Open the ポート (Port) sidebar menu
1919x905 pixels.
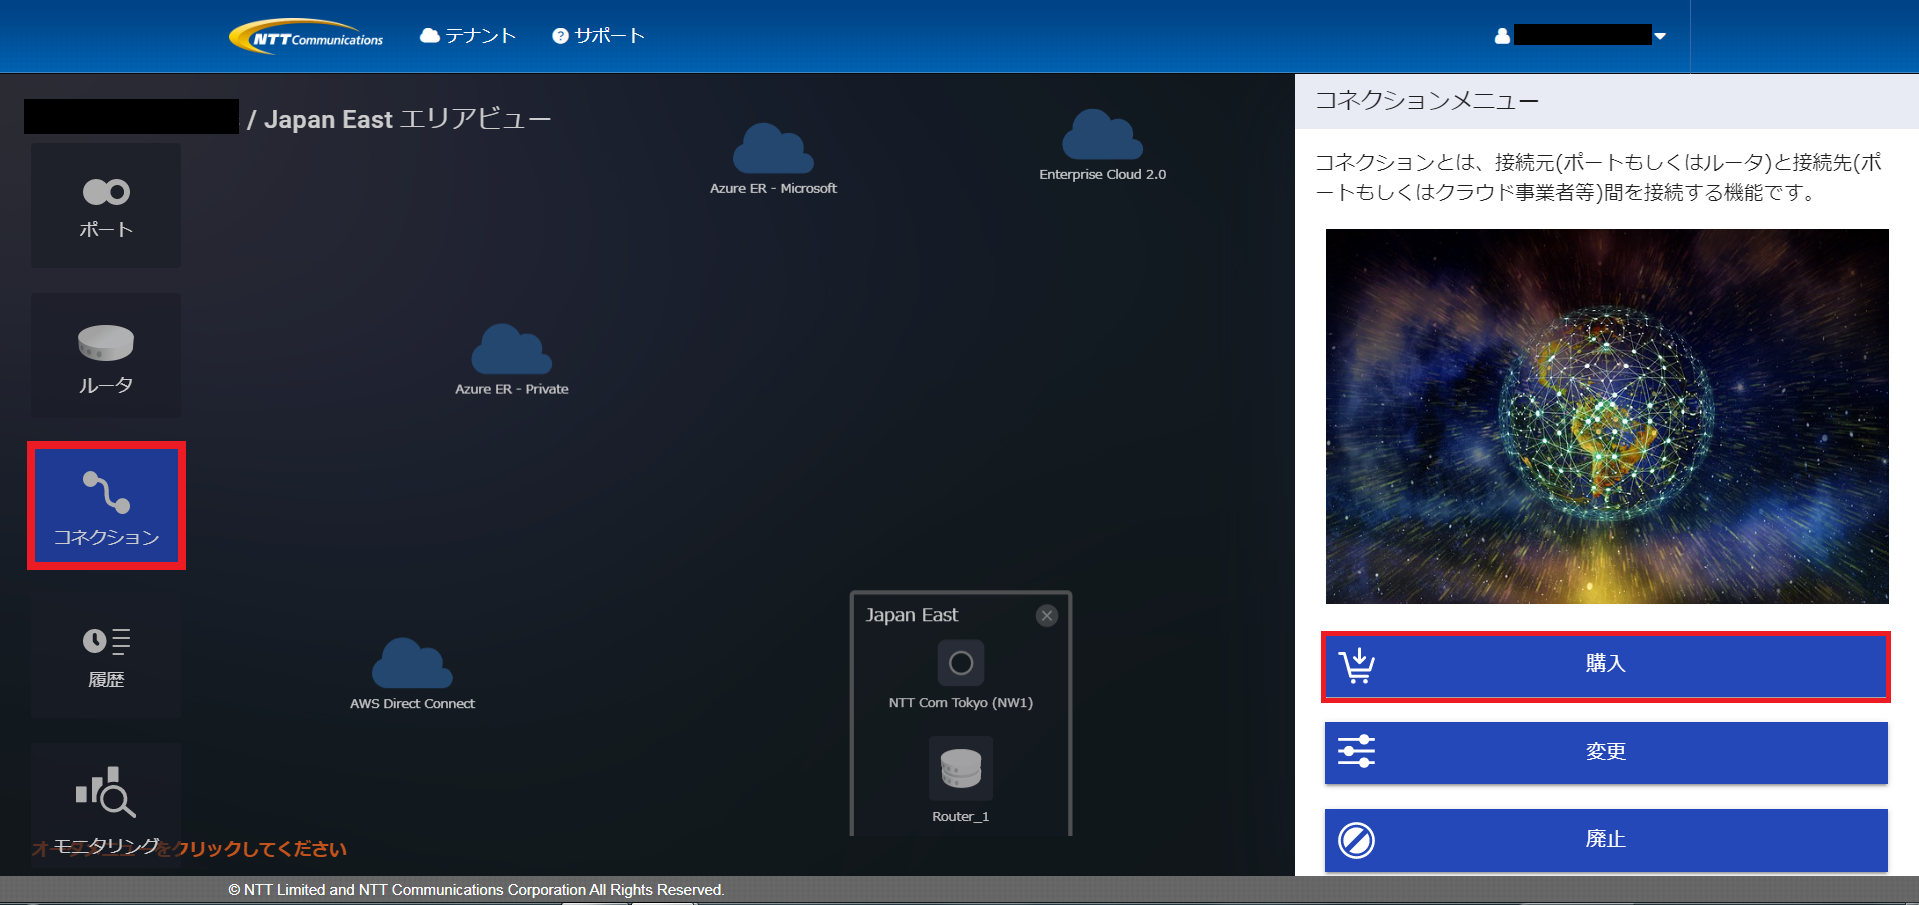106,205
